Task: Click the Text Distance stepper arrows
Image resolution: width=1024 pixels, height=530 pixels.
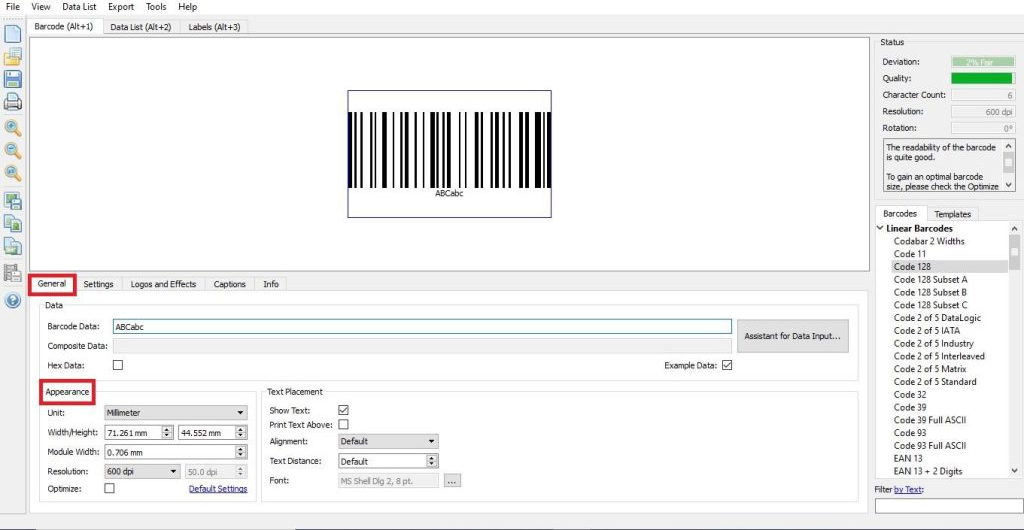Action: [432, 461]
